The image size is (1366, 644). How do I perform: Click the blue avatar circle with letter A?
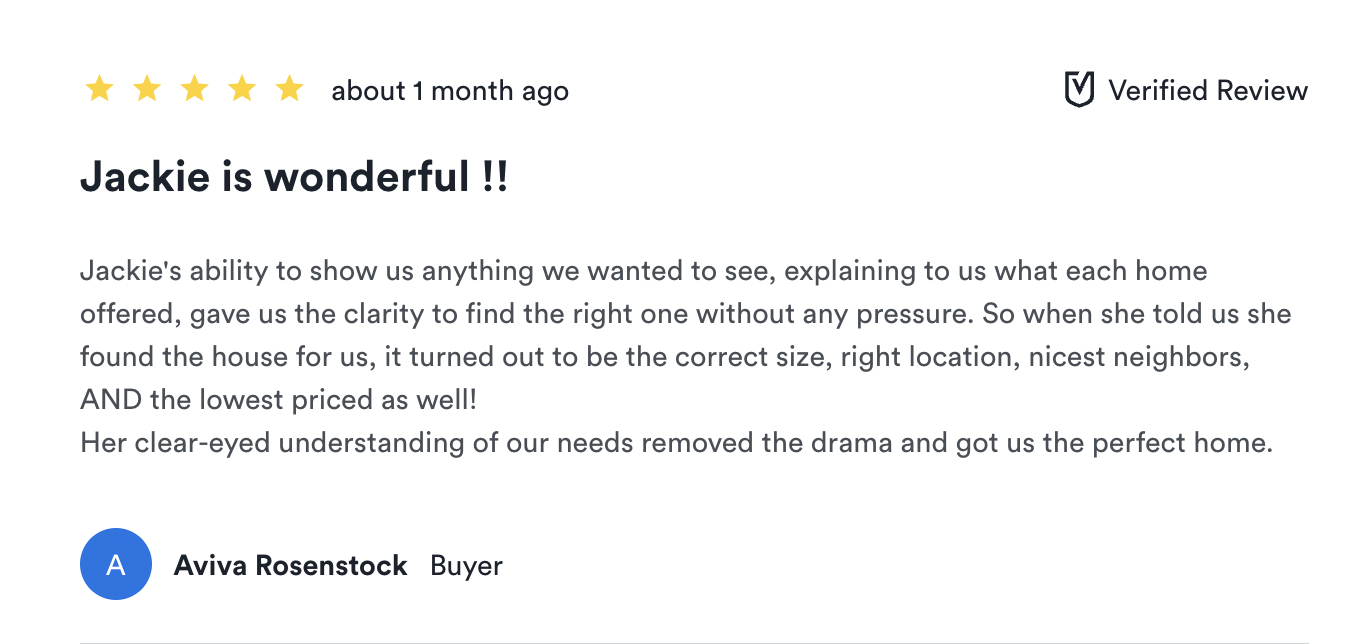116,565
